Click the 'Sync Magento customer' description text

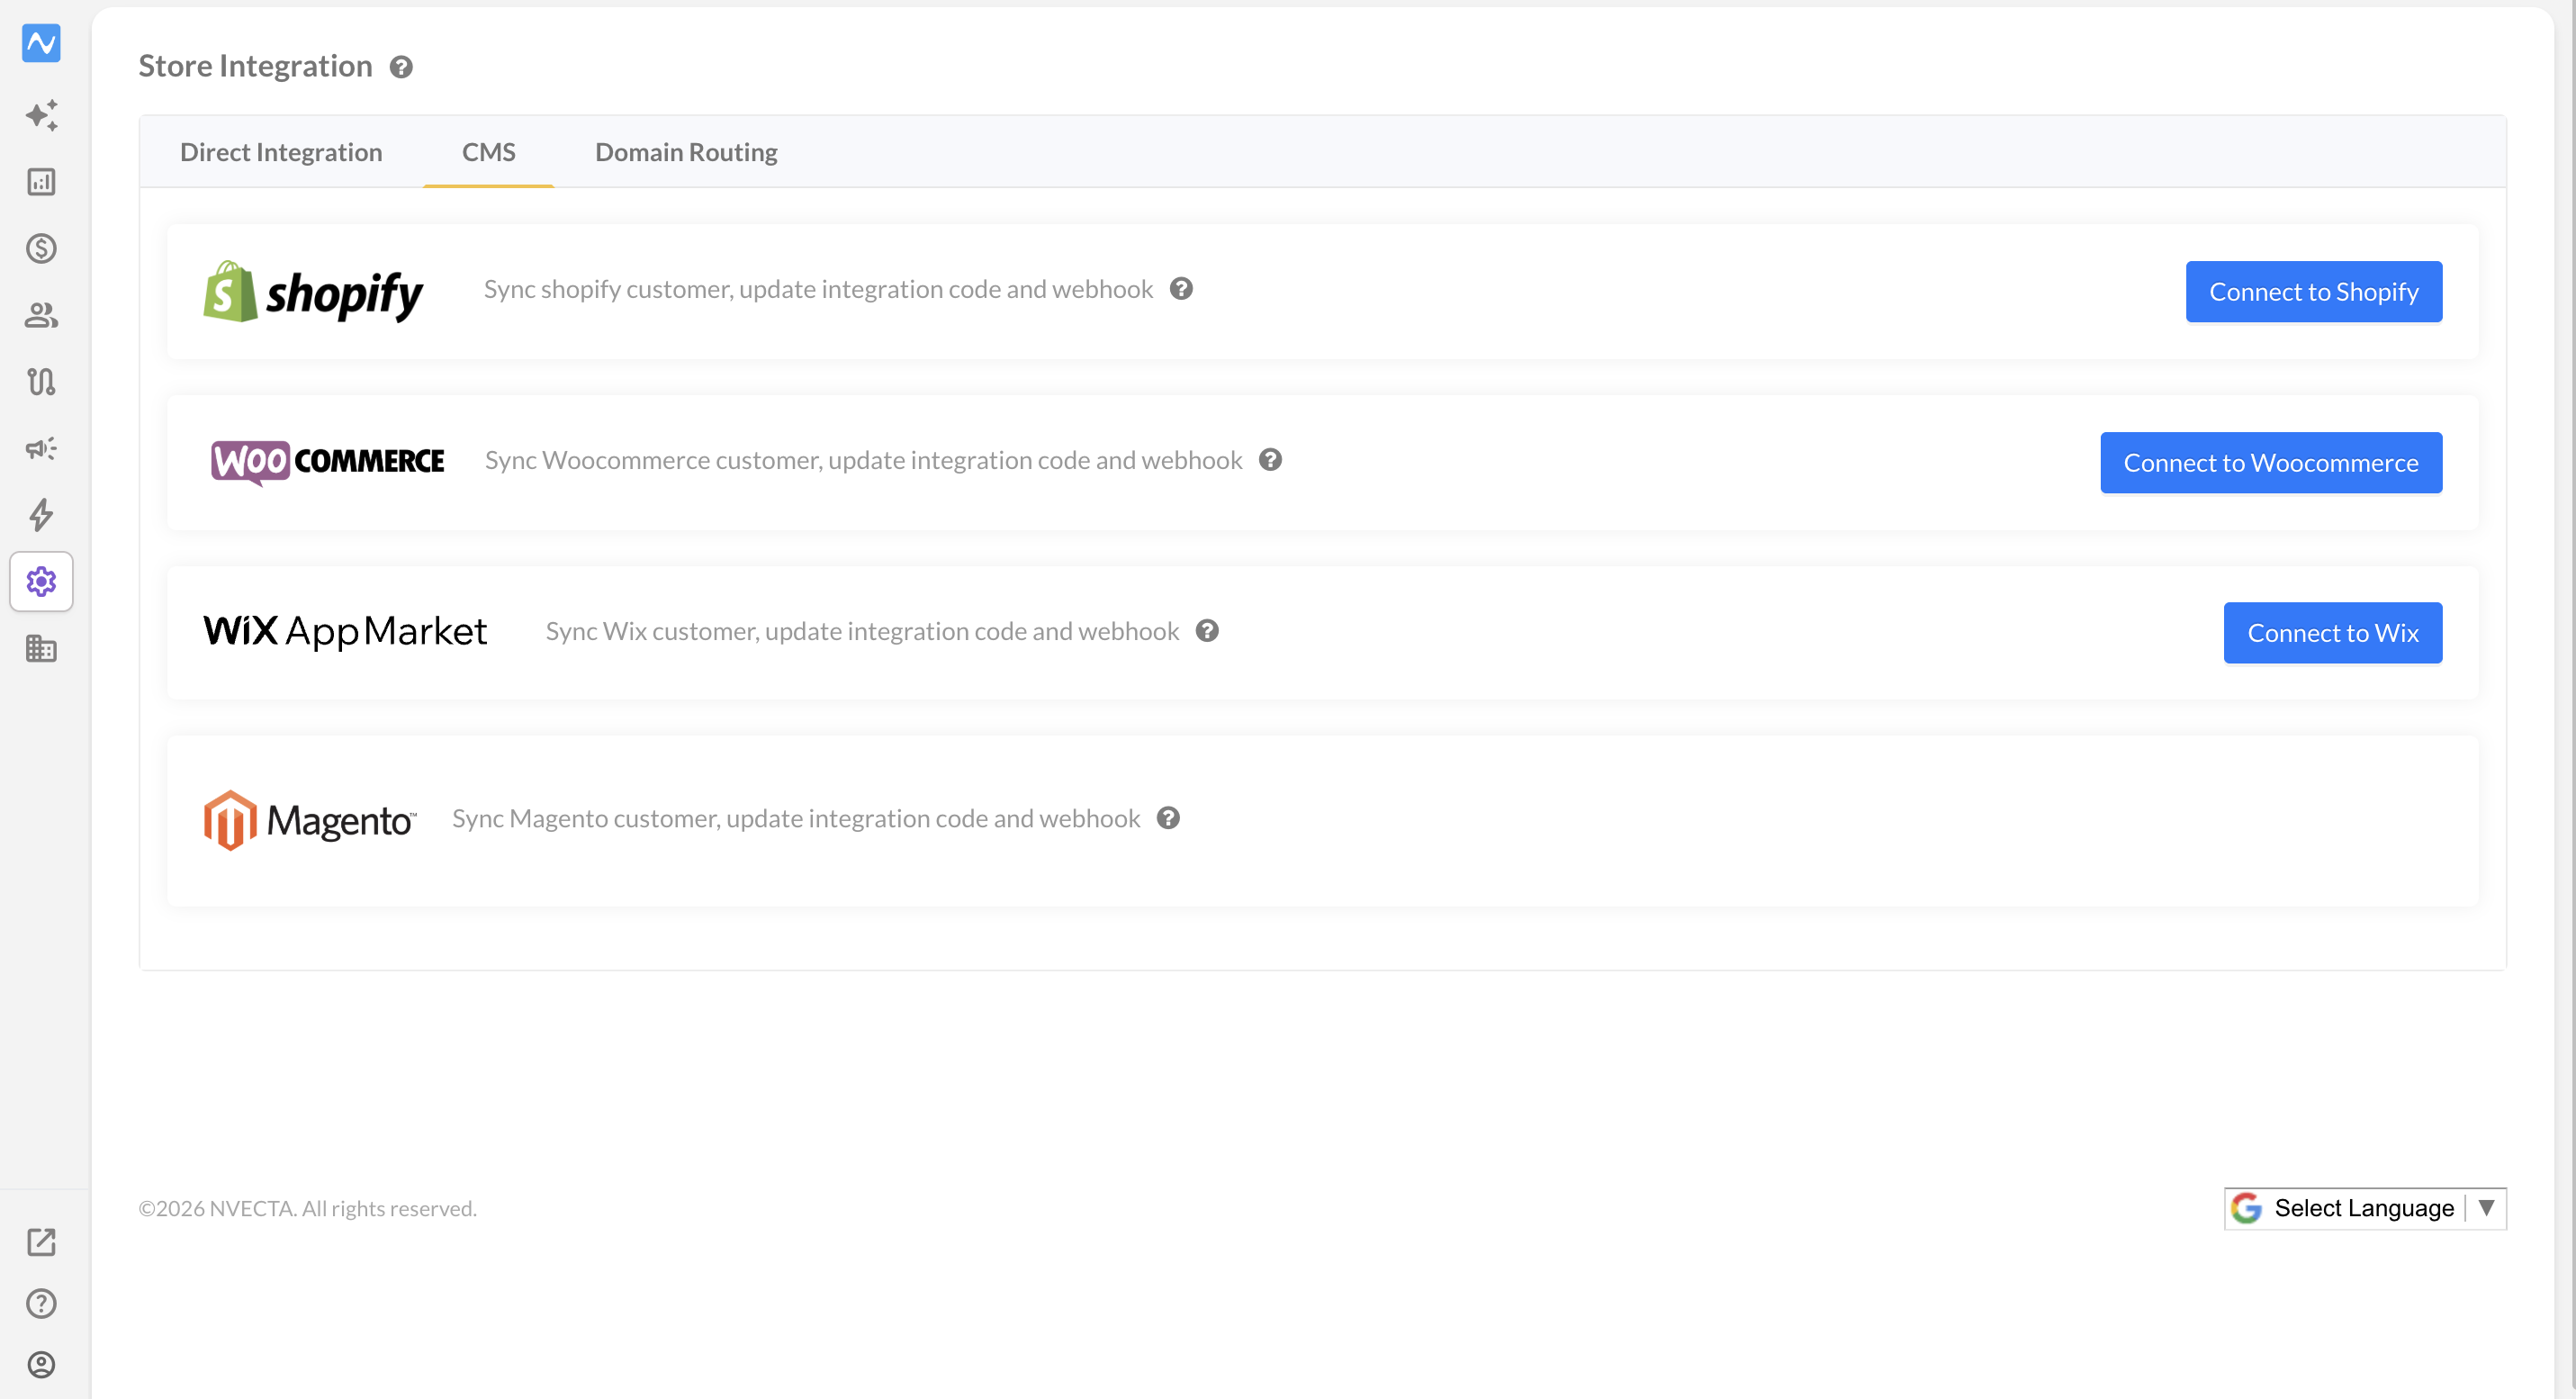(796, 818)
